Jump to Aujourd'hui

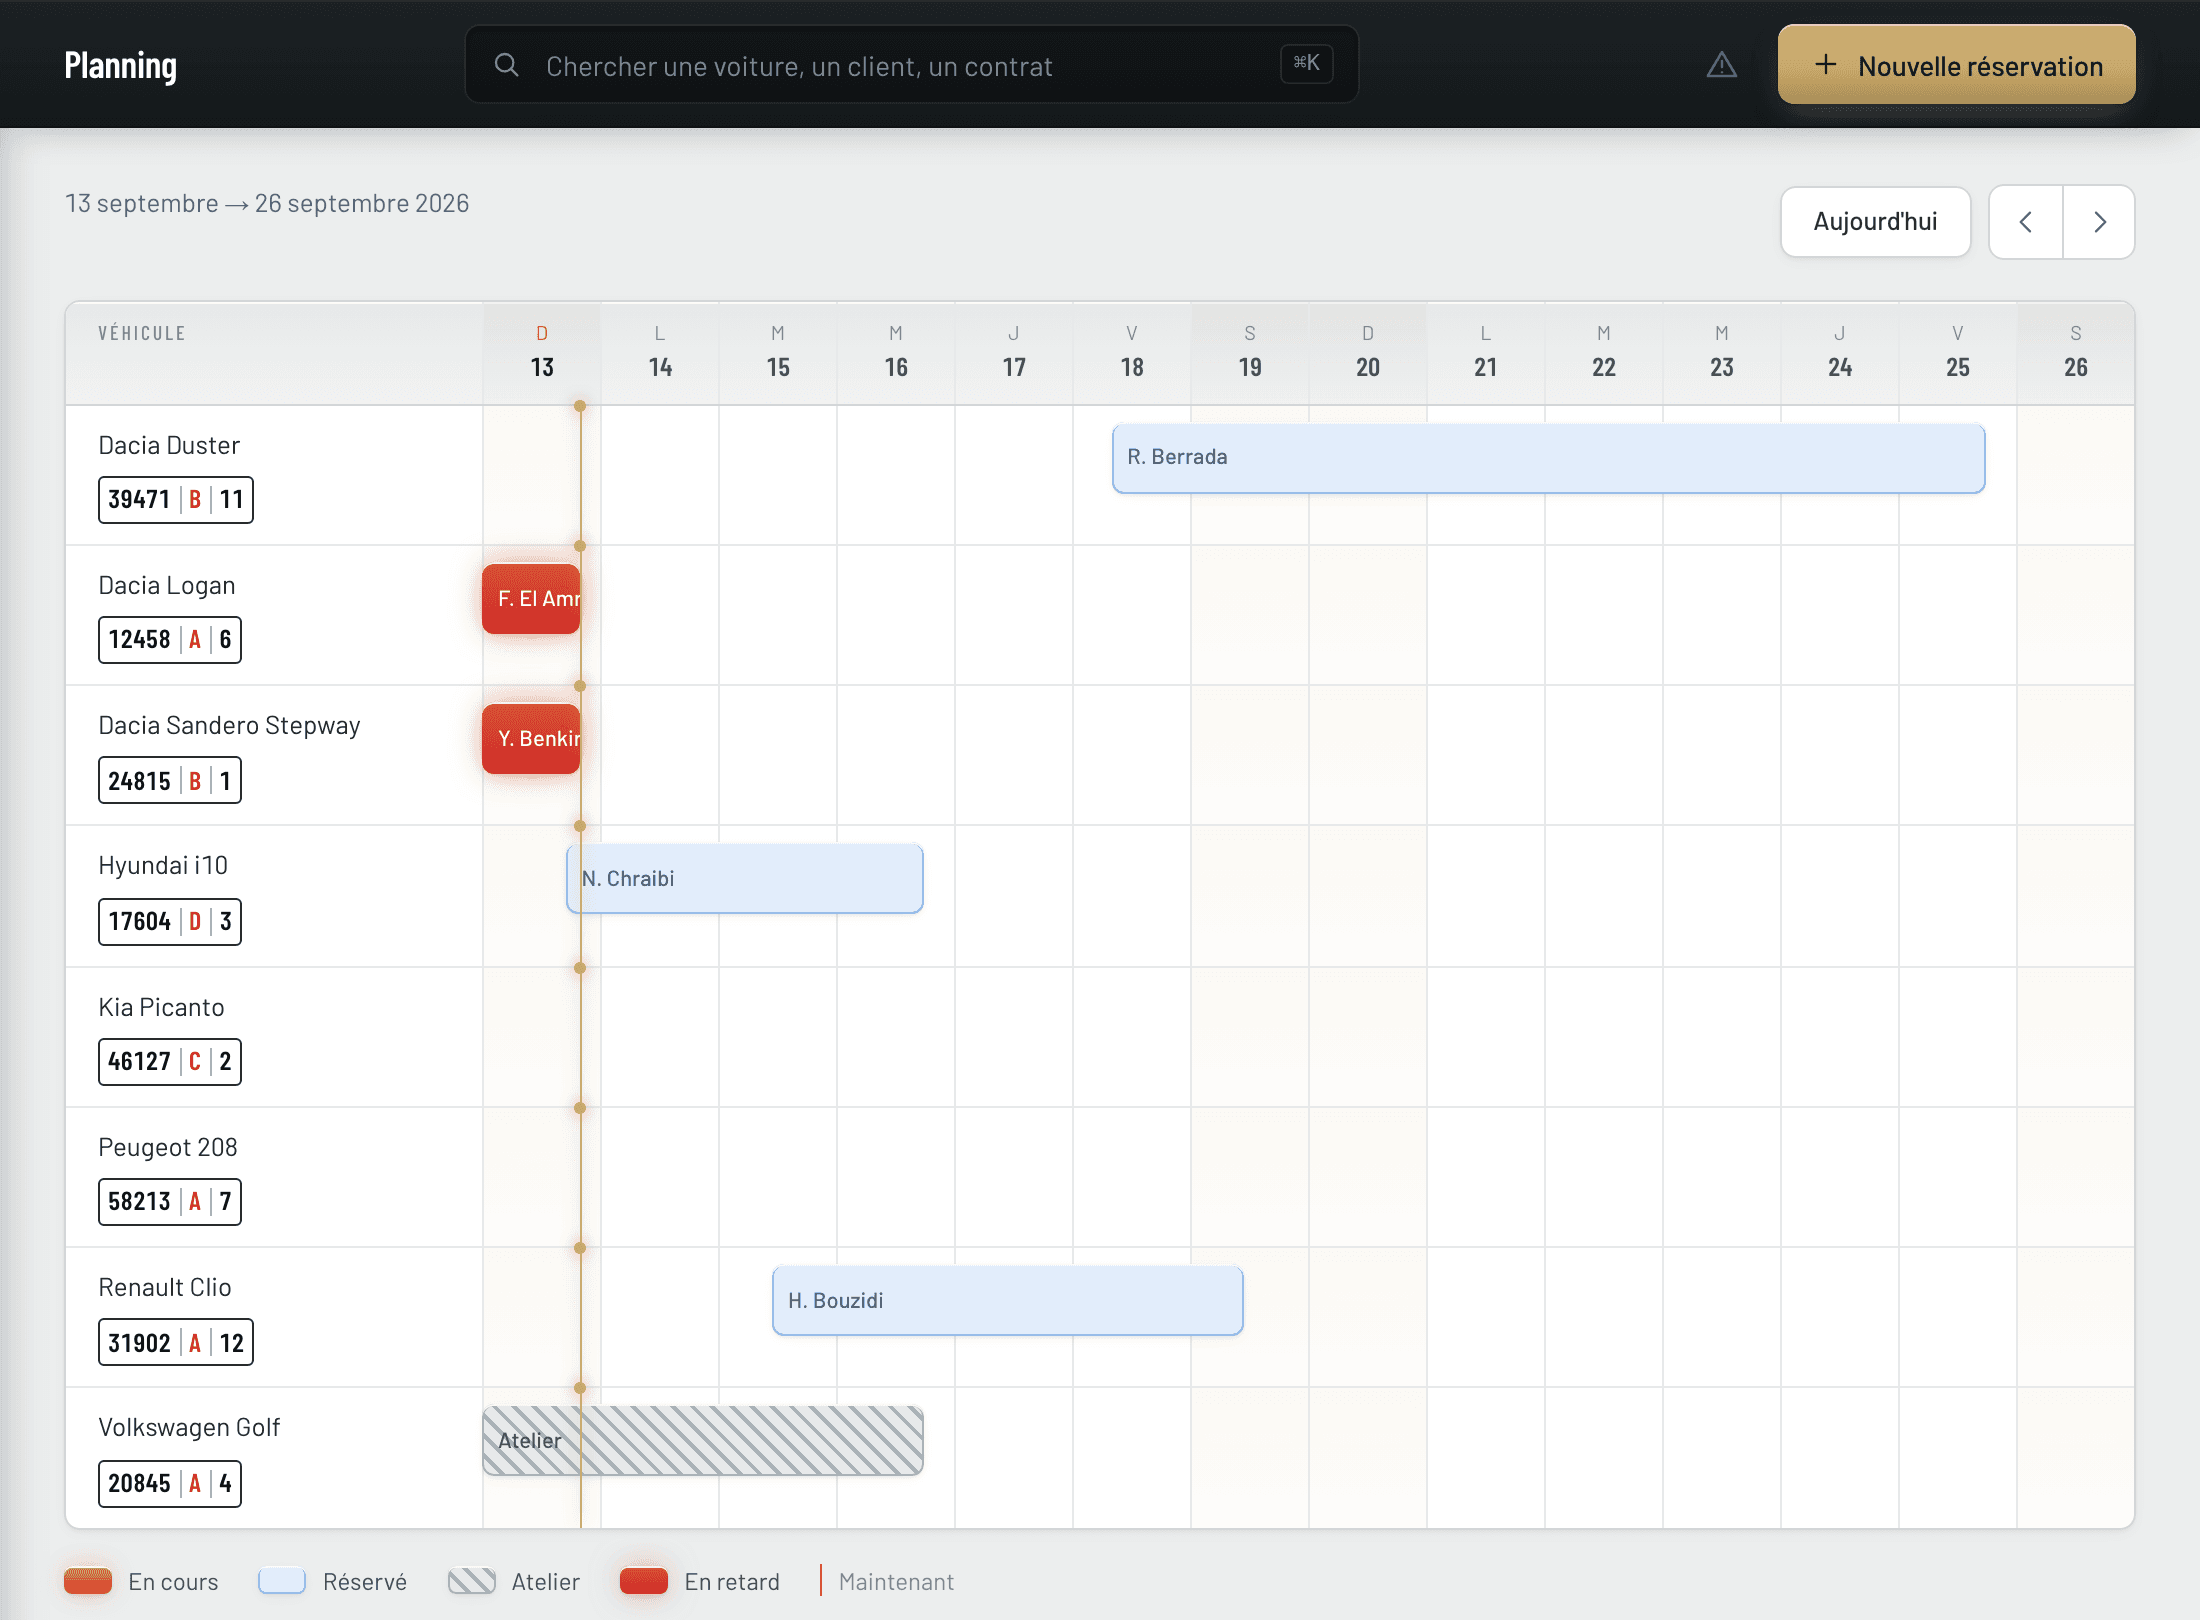click(1875, 222)
